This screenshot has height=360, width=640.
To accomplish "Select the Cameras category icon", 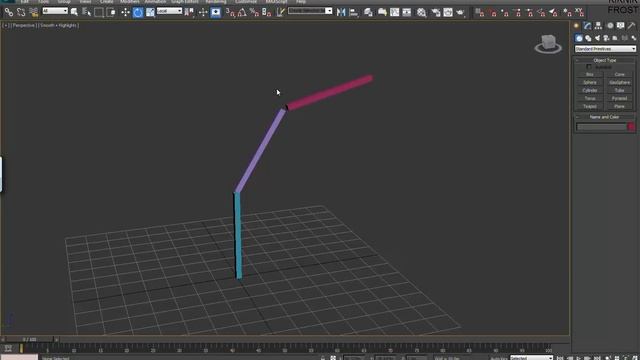I will point(607,38).
